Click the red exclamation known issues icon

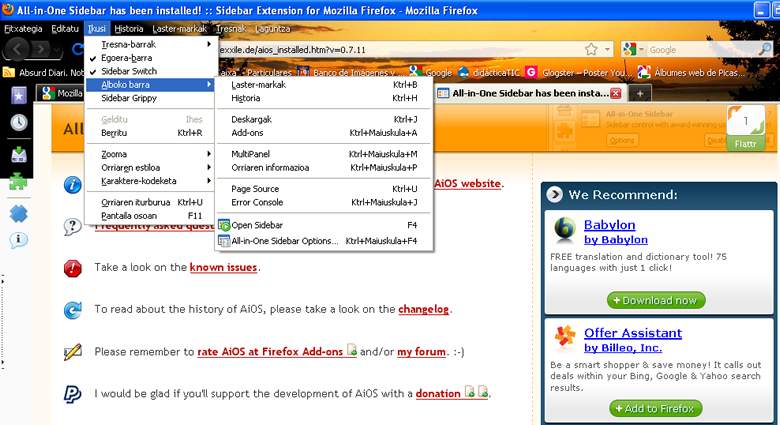(x=73, y=268)
